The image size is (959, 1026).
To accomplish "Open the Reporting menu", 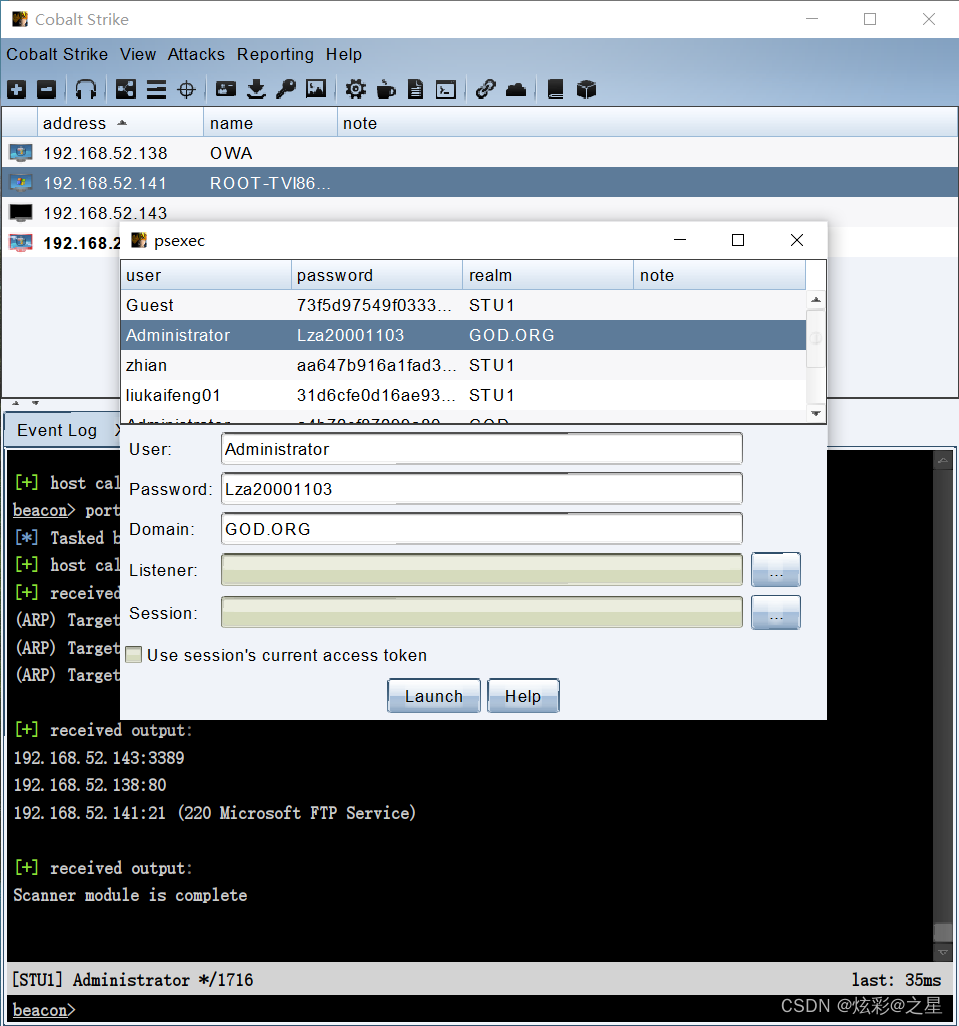I will [x=275, y=54].
